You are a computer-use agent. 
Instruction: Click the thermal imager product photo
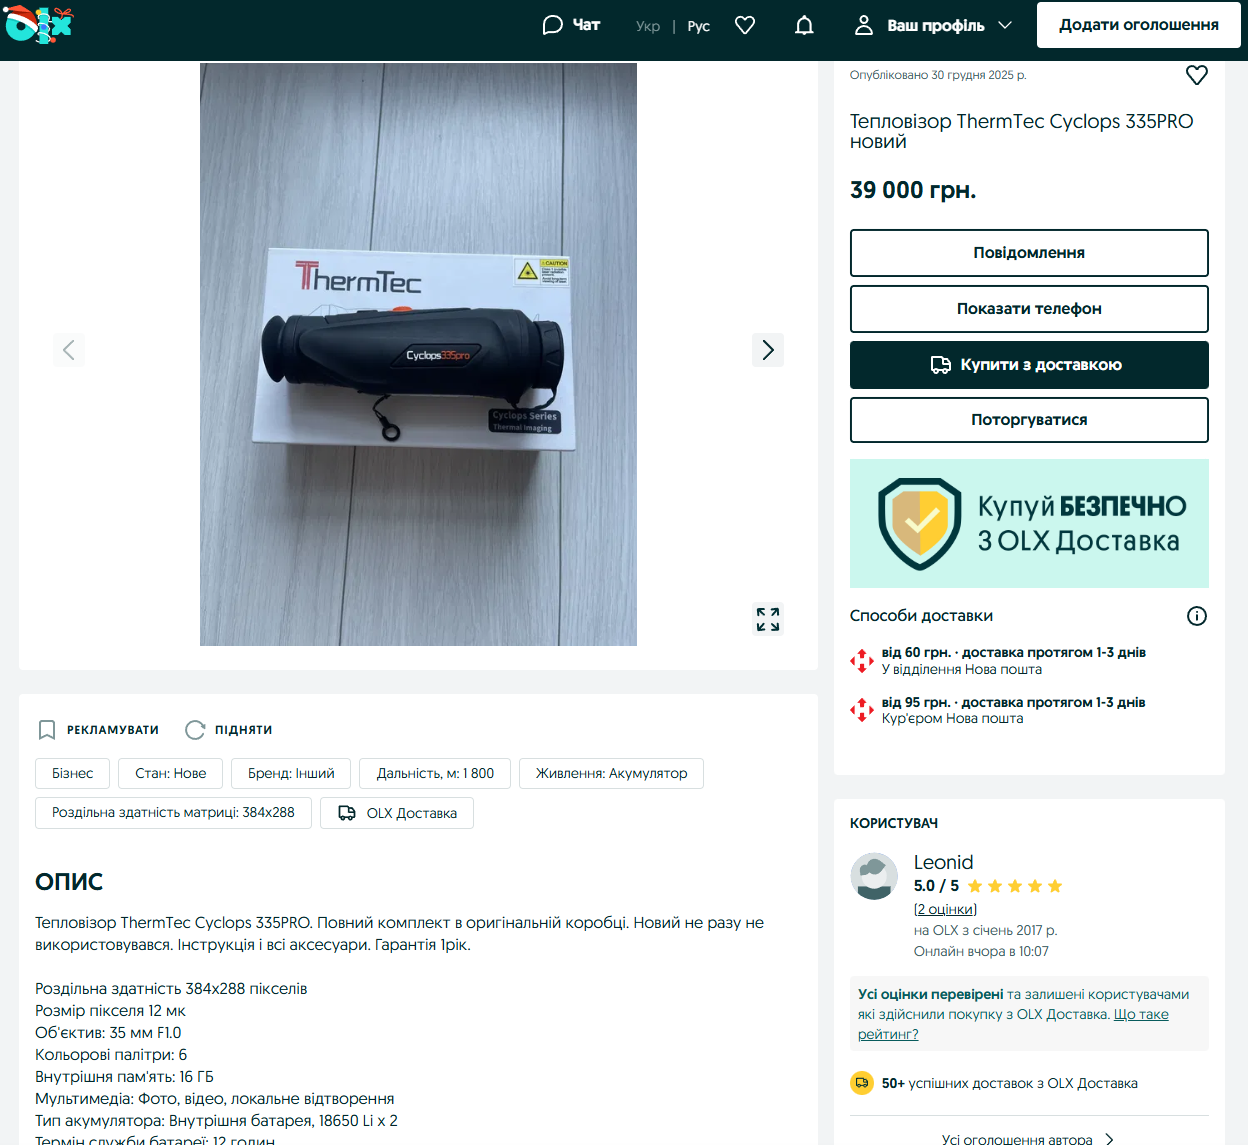coord(418,354)
